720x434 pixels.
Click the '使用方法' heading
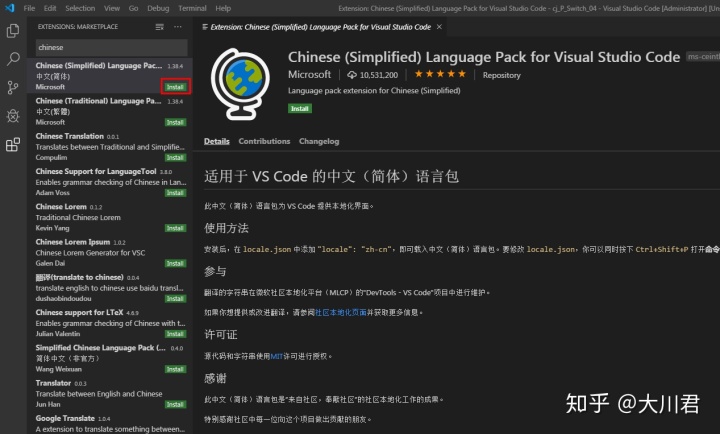(x=226, y=228)
